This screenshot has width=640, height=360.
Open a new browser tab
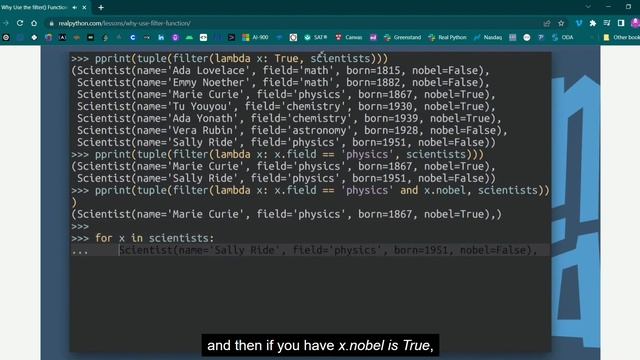[101, 7]
